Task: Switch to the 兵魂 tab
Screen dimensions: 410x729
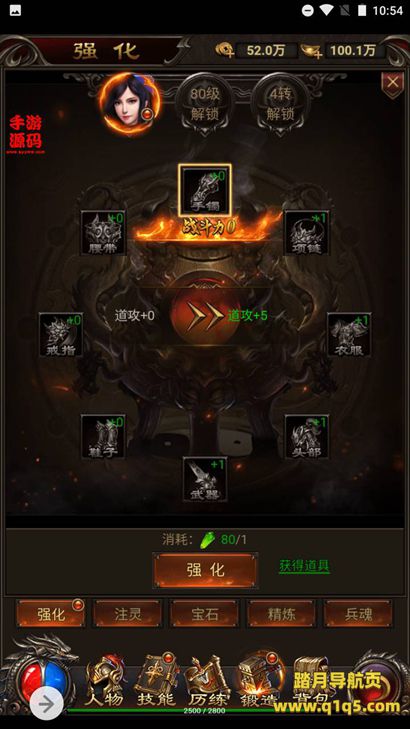Action: pyautogui.click(x=358, y=614)
